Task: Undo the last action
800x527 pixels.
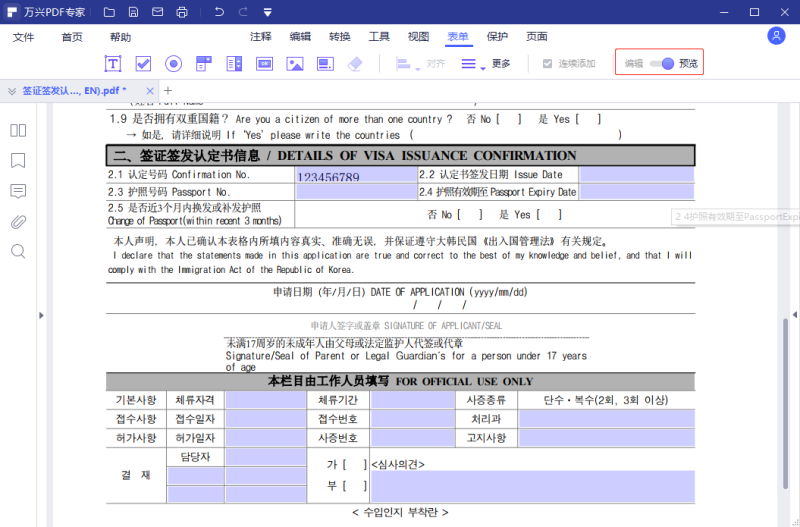Action: (219, 12)
